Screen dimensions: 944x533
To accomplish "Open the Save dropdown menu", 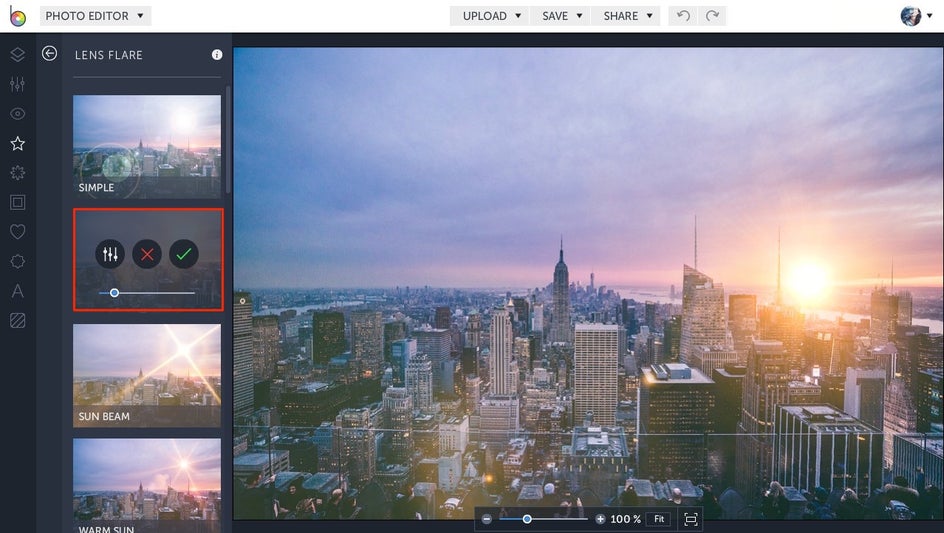I will click(561, 16).
